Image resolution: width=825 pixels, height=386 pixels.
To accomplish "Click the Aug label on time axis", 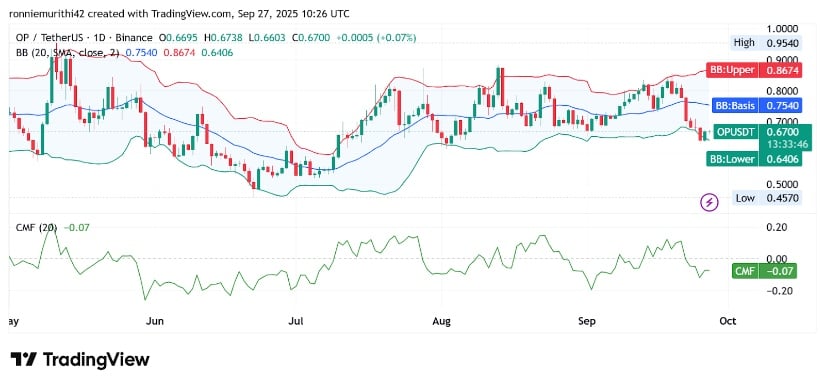I will [442, 321].
